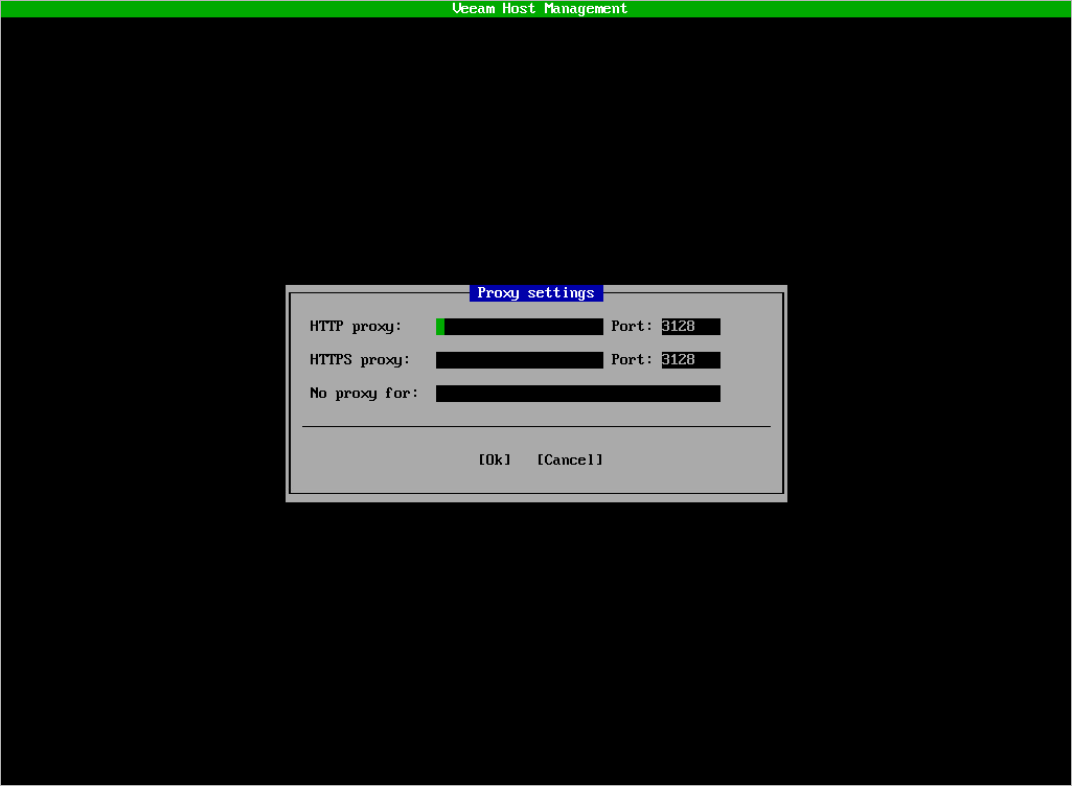Select the 'No proxy for' input field
This screenshot has width=1072, height=786.
click(x=578, y=394)
